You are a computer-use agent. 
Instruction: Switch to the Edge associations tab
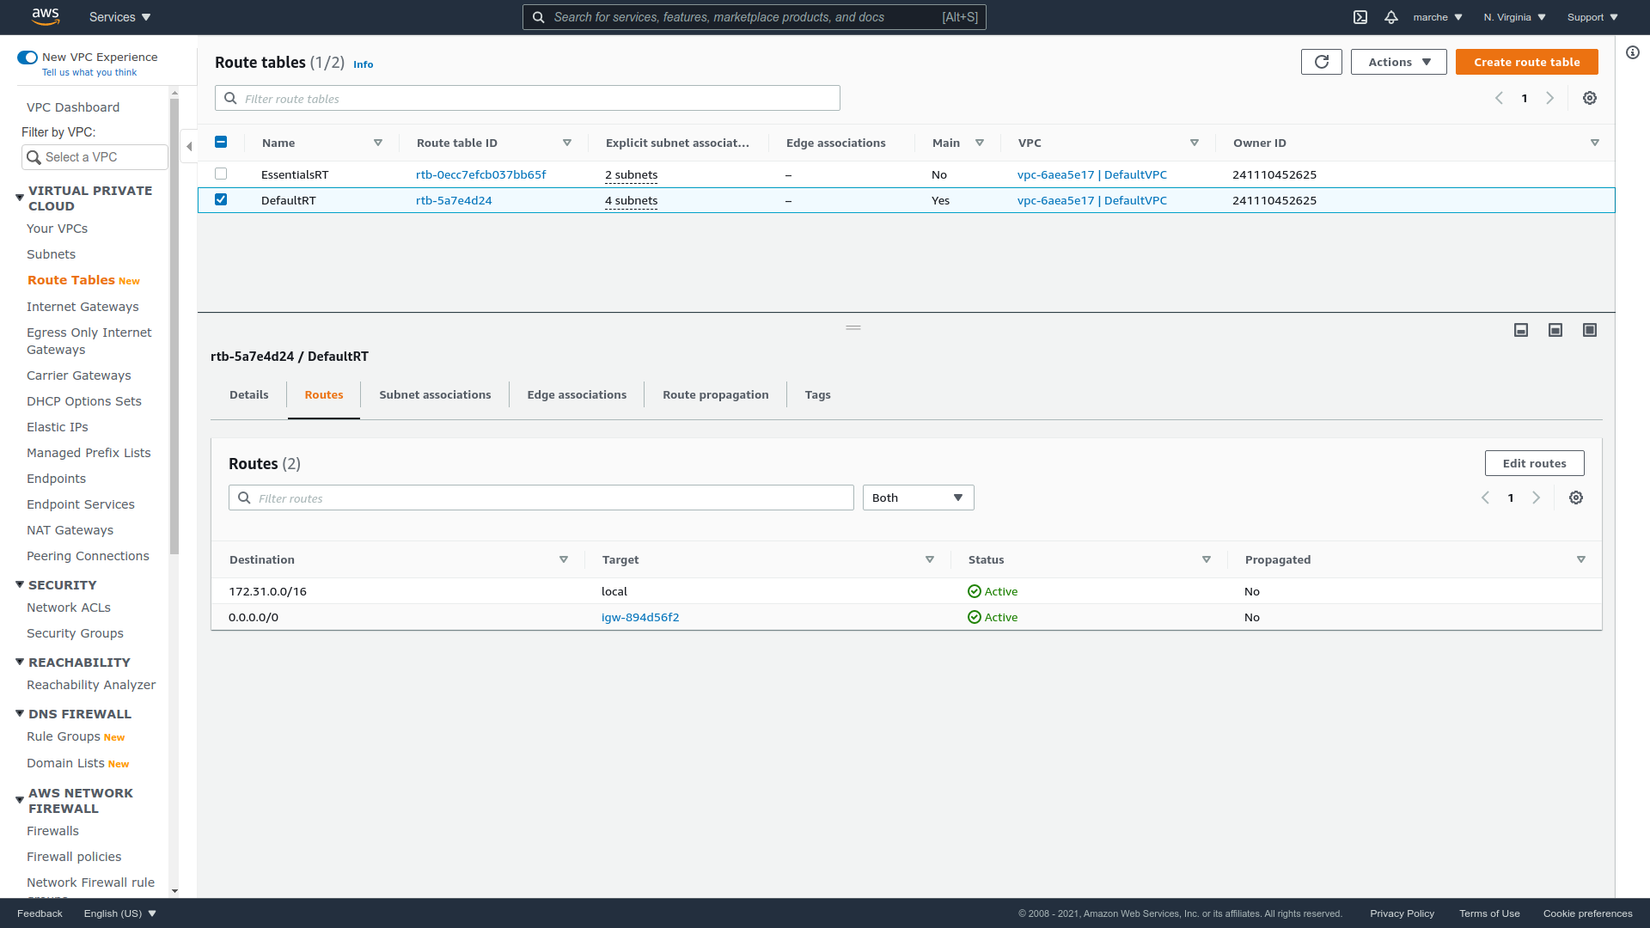[577, 395]
